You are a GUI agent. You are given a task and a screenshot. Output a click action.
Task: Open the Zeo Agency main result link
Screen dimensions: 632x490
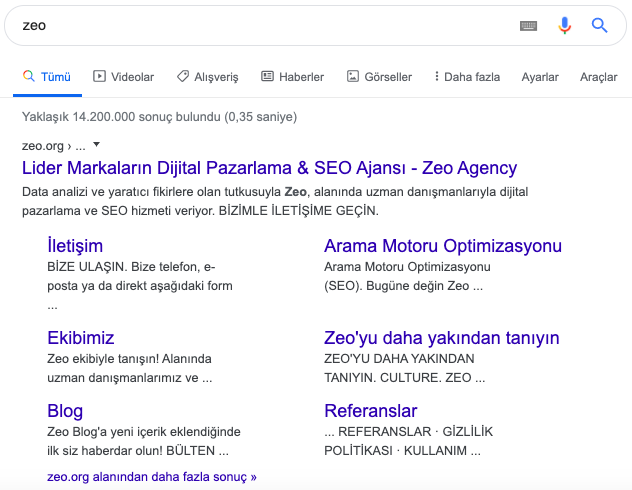[x=269, y=168]
